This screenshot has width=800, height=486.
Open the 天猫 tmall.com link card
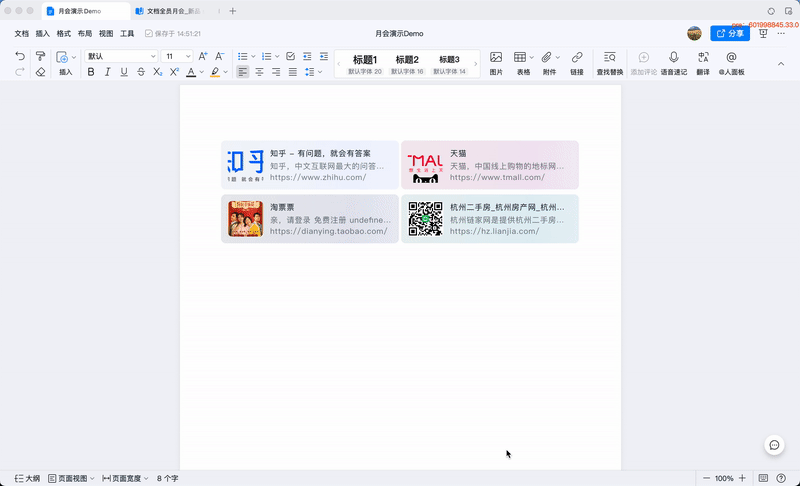(490, 165)
